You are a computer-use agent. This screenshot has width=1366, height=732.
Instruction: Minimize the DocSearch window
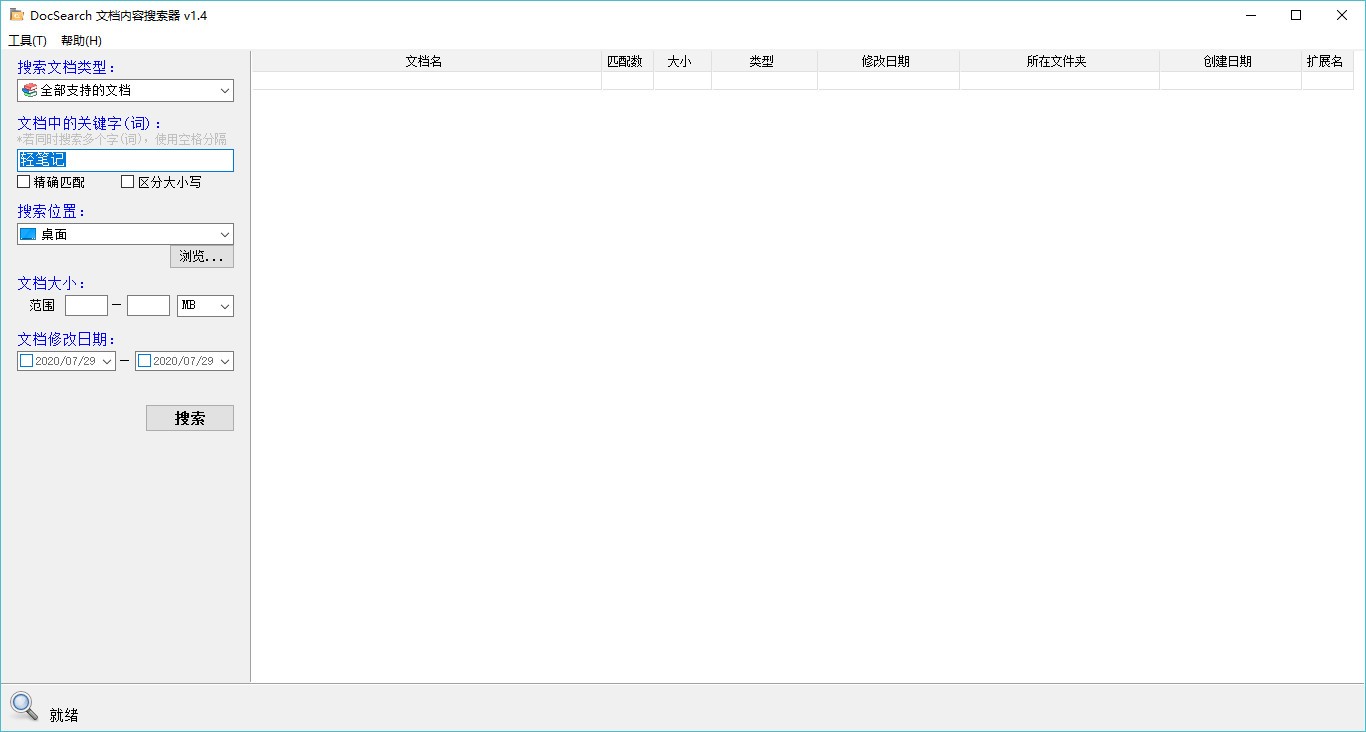pyautogui.click(x=1250, y=15)
